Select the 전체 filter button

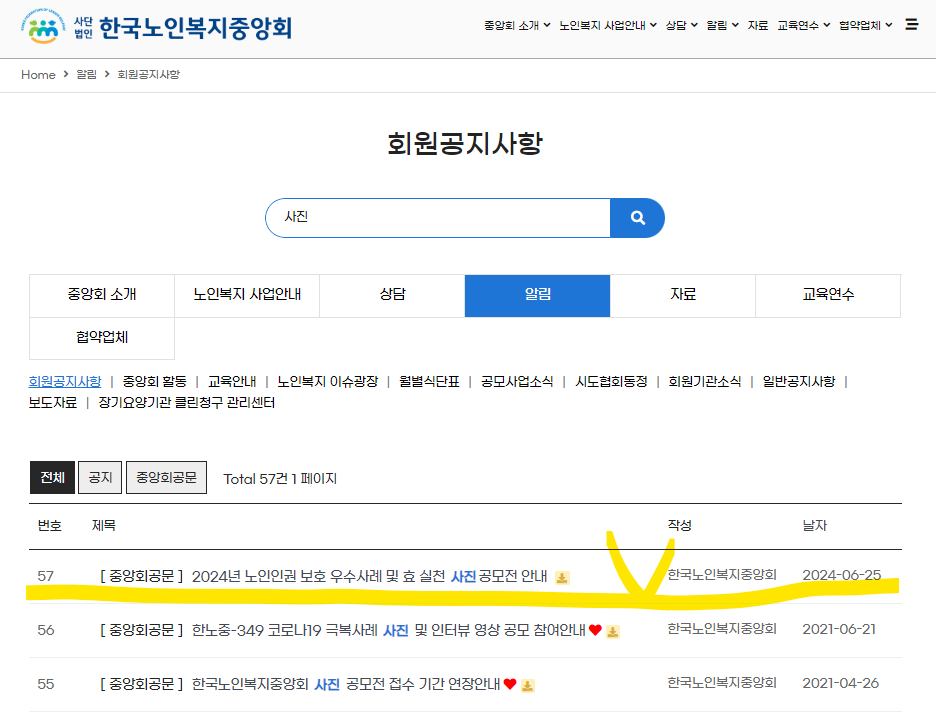click(x=52, y=477)
